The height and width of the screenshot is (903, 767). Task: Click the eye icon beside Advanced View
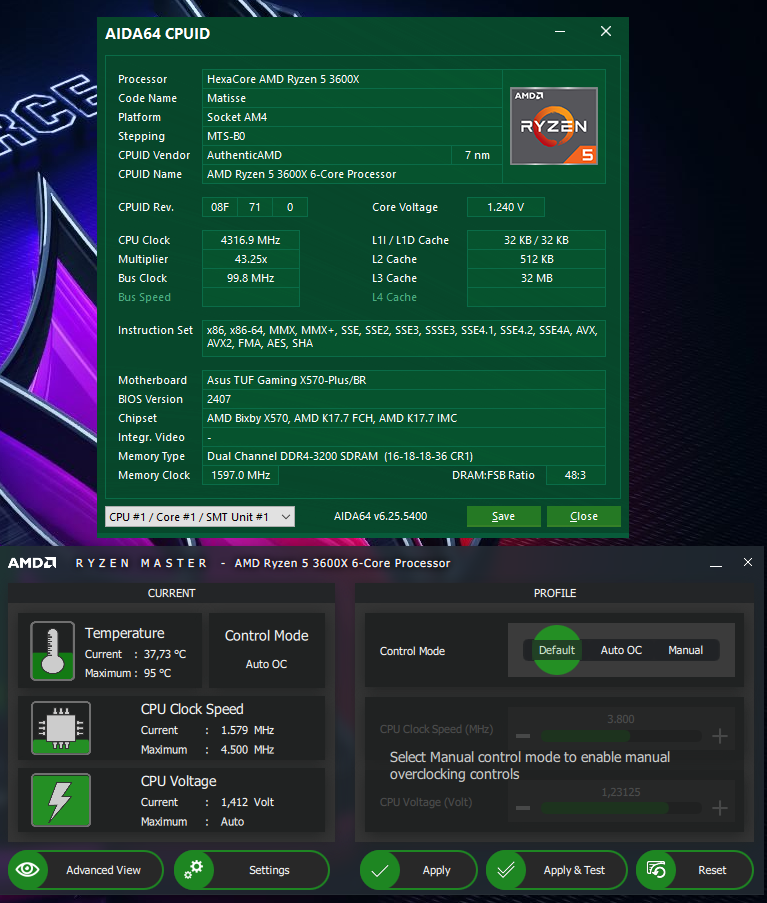[28, 870]
